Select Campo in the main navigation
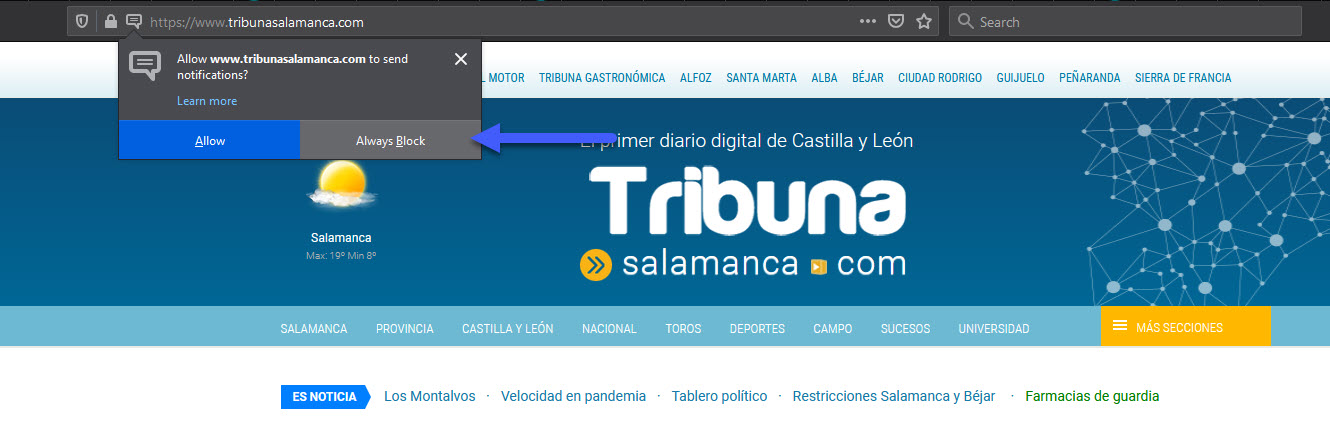1330x433 pixels. click(x=833, y=328)
